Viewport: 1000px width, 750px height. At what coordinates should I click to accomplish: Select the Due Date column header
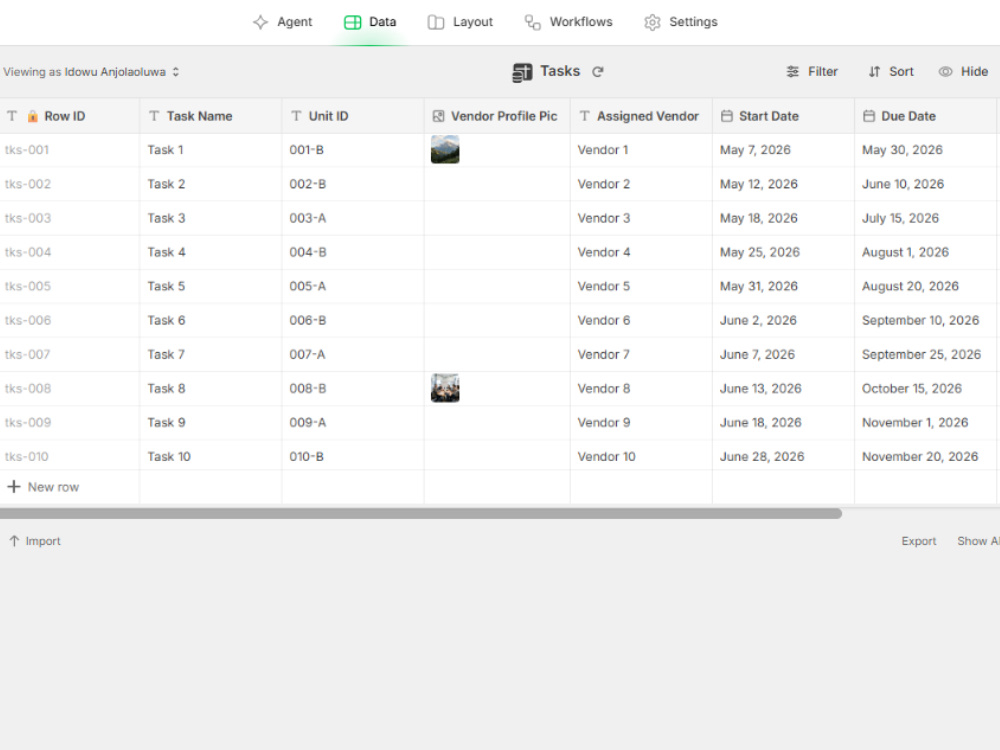point(926,116)
